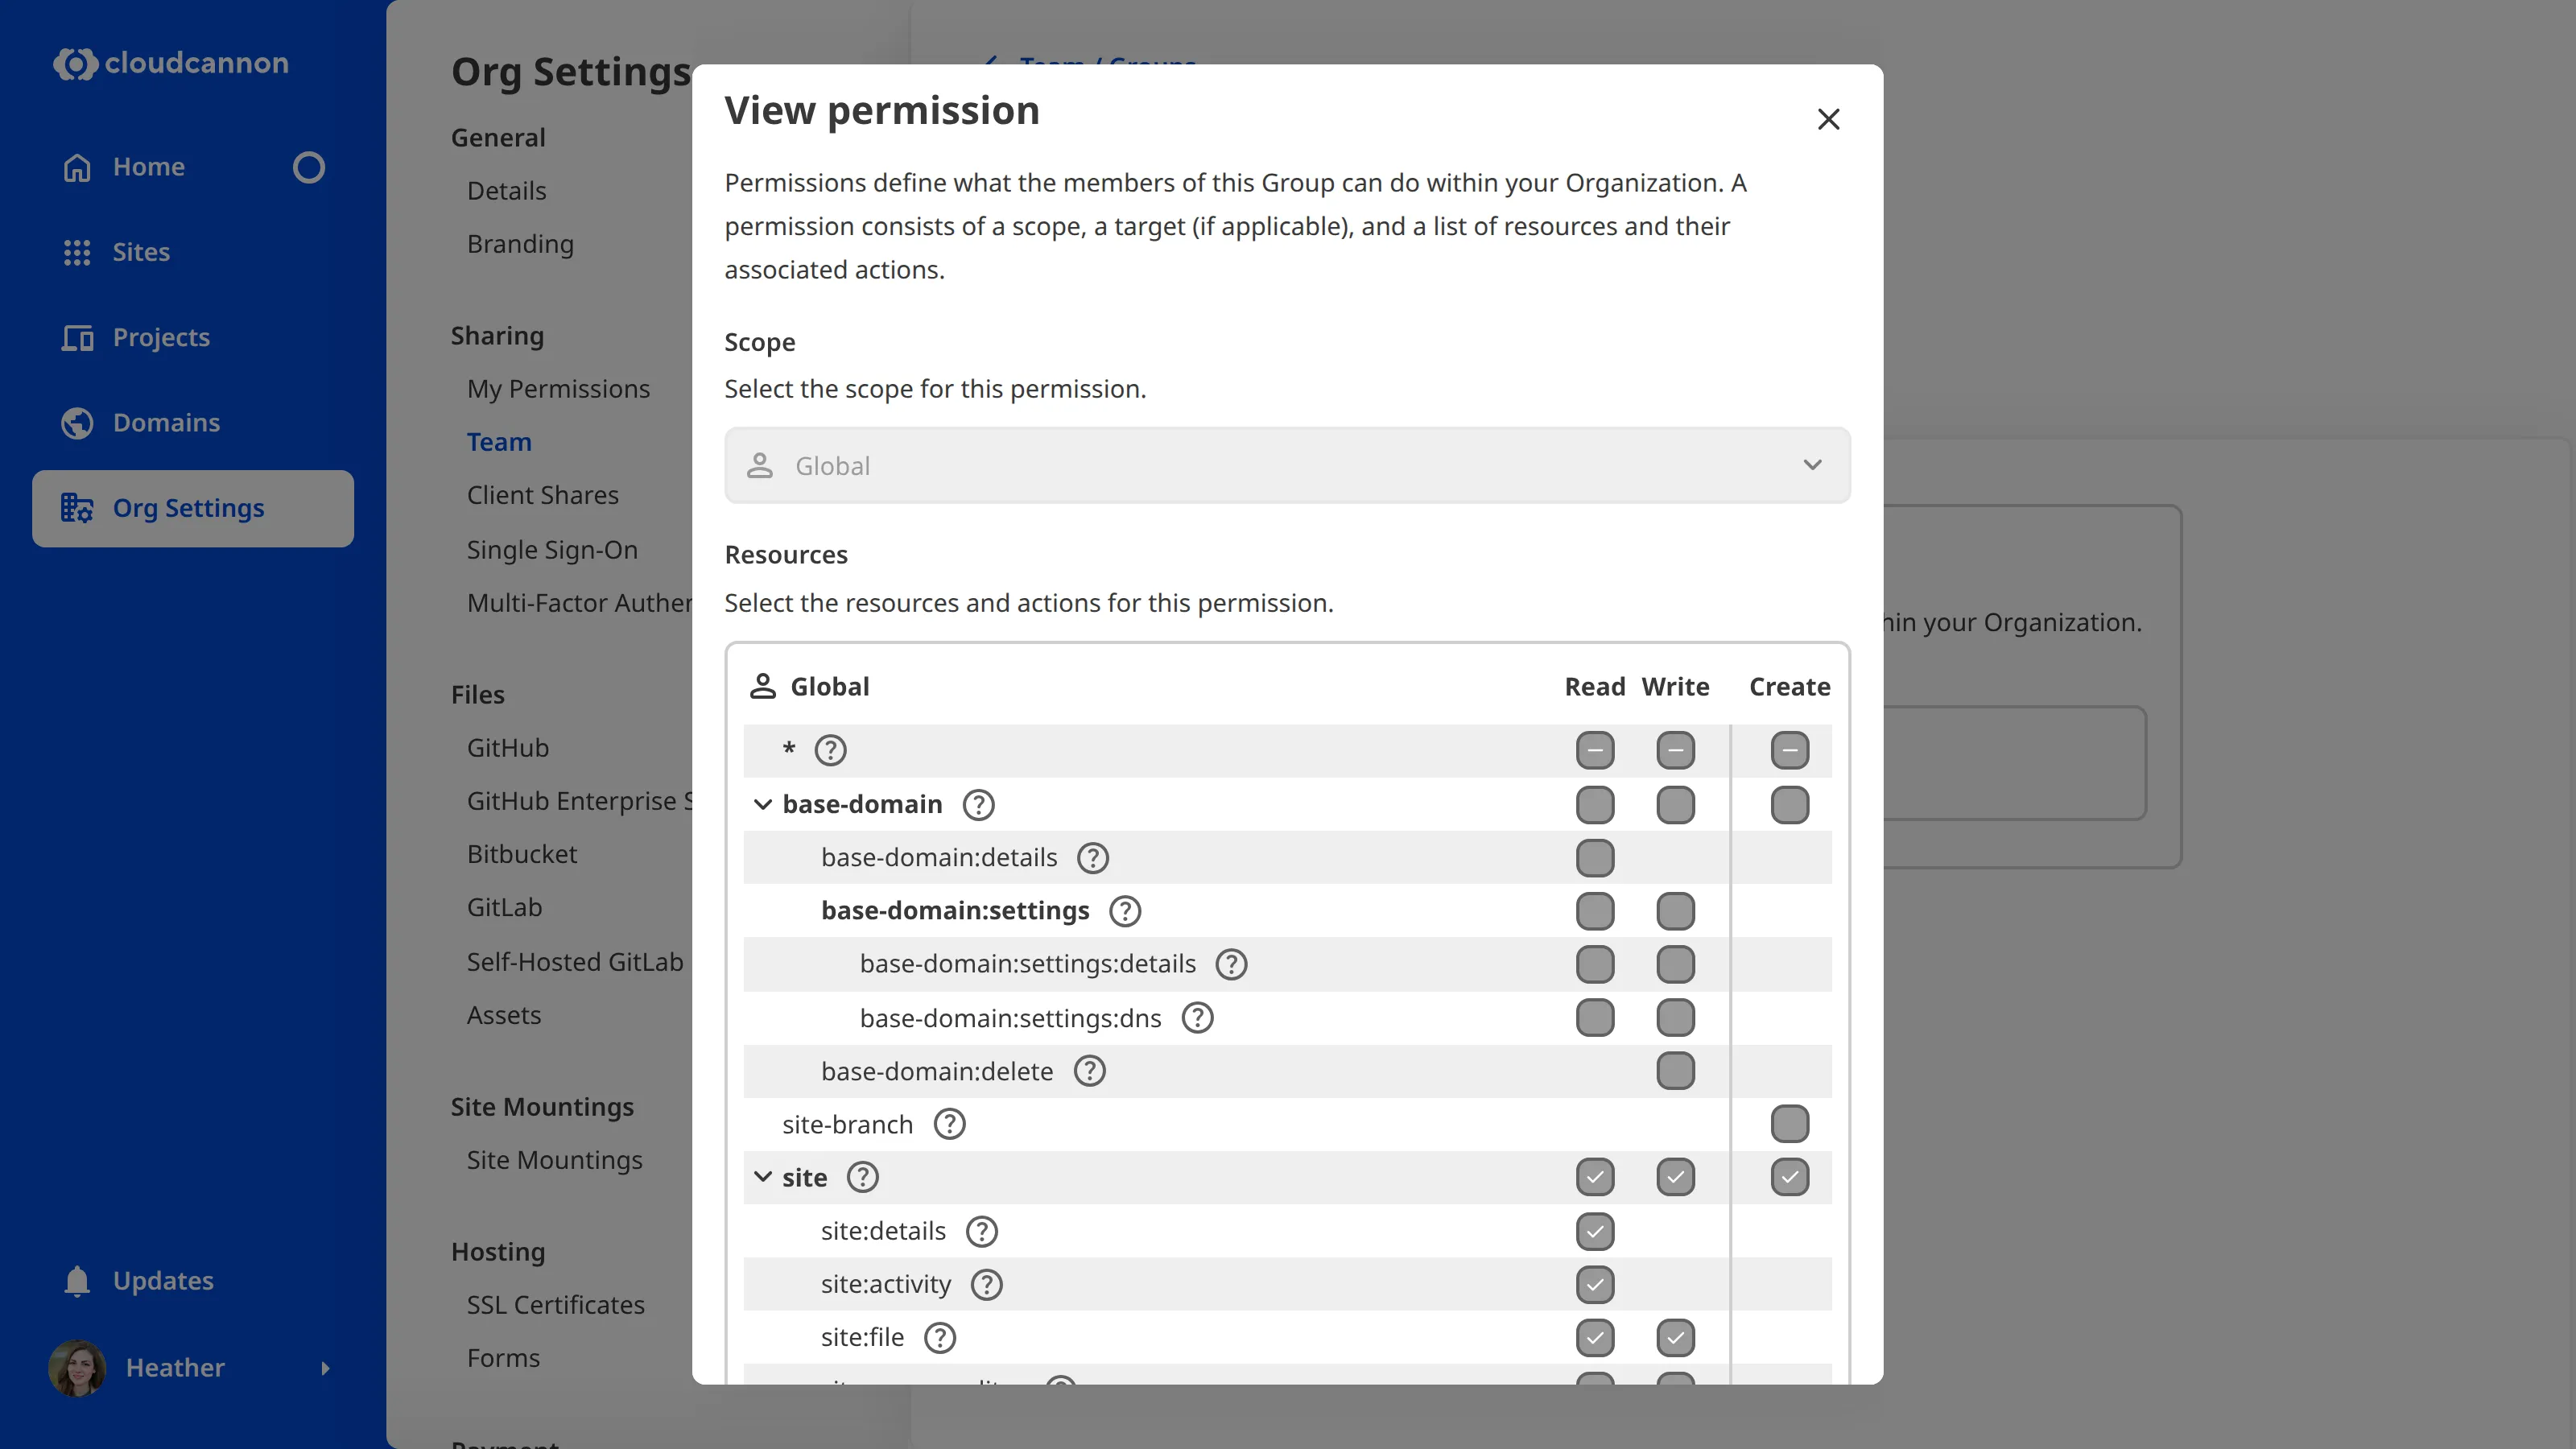Image resolution: width=2576 pixels, height=1449 pixels.
Task: Collapse the site resource group
Action: [763, 1177]
